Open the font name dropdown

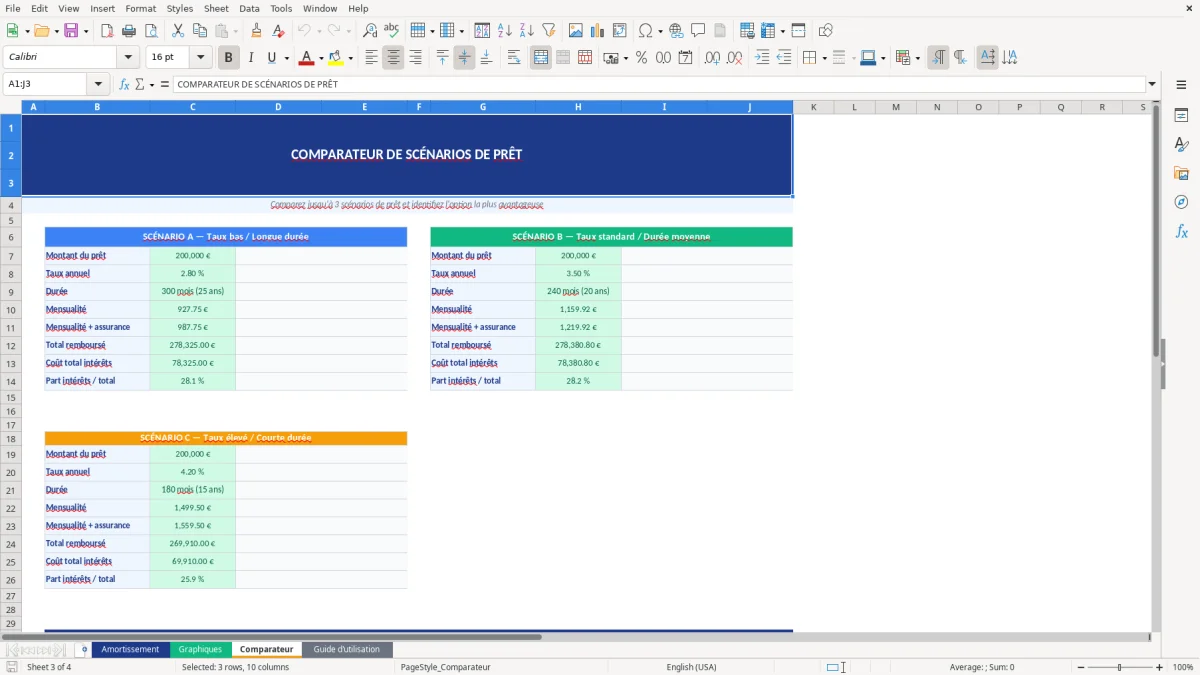pos(127,57)
